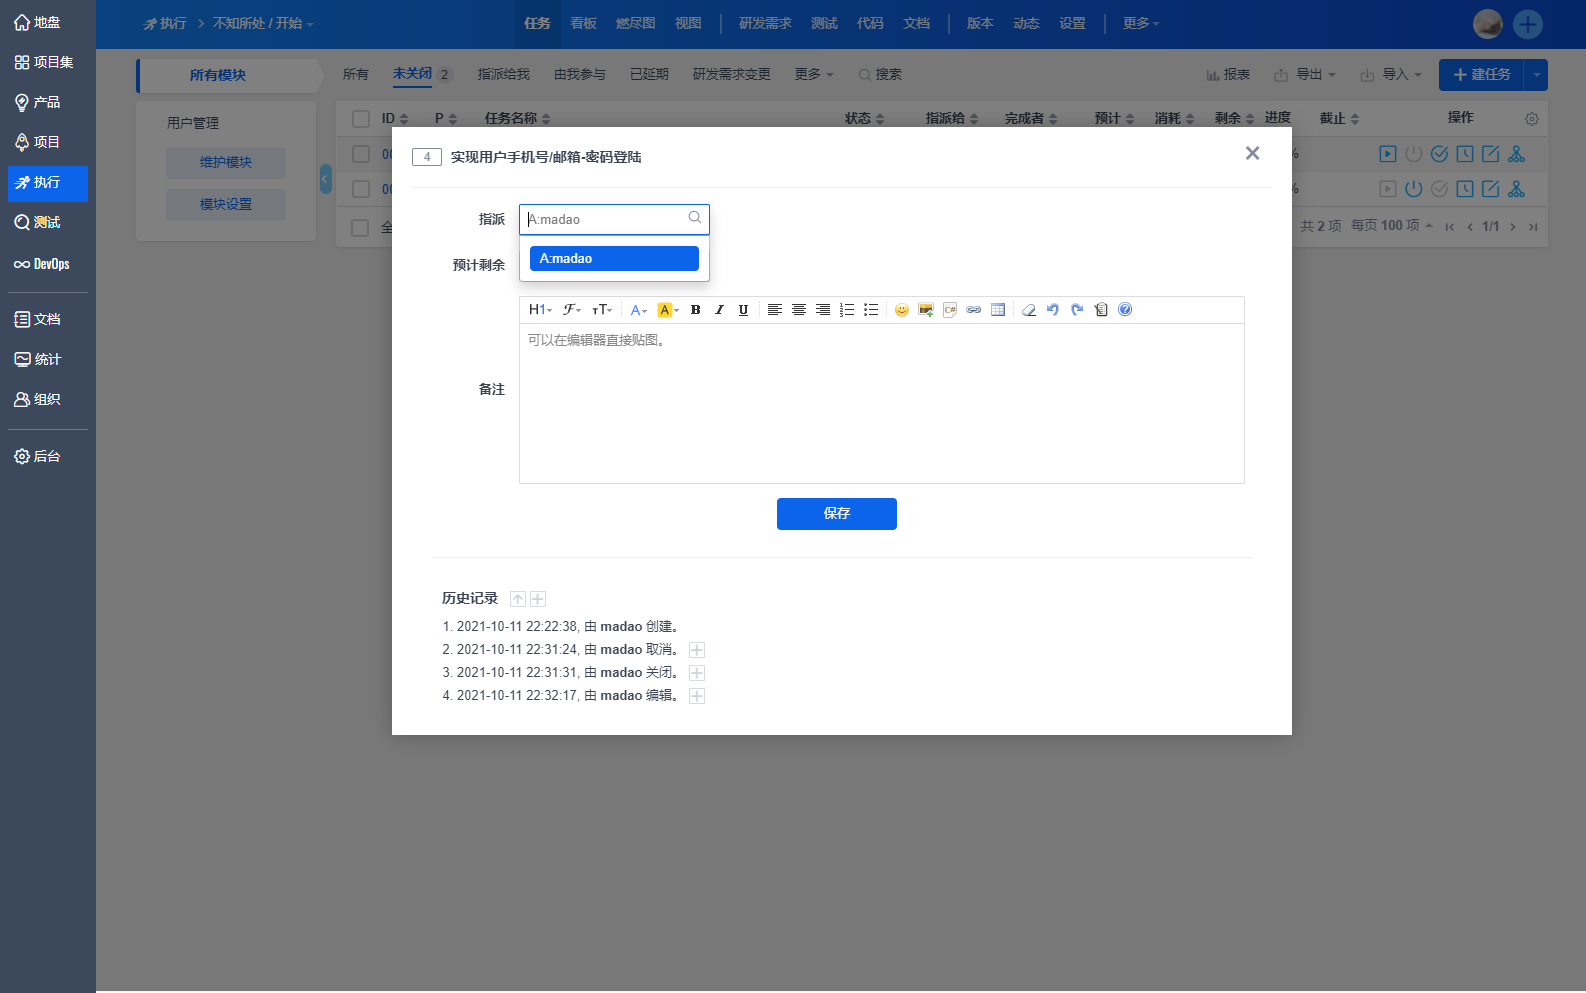Switch to the 研发需求 tab
The width and height of the screenshot is (1586, 993).
tap(765, 23)
